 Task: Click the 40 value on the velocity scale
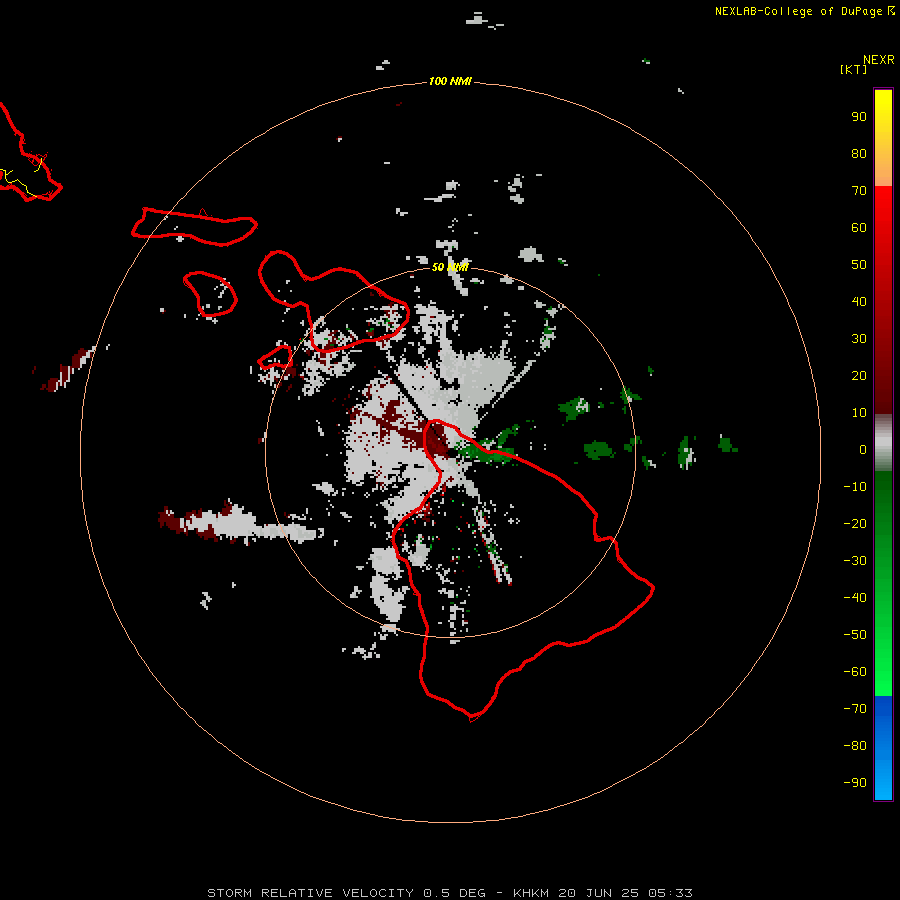pos(859,302)
